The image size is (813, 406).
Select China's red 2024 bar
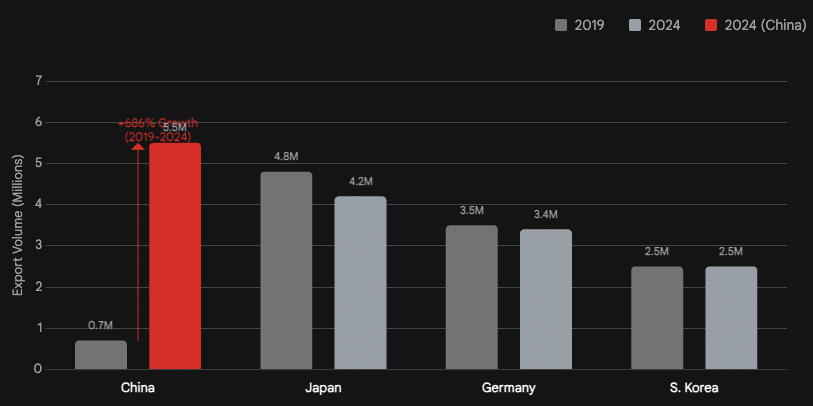click(x=175, y=256)
